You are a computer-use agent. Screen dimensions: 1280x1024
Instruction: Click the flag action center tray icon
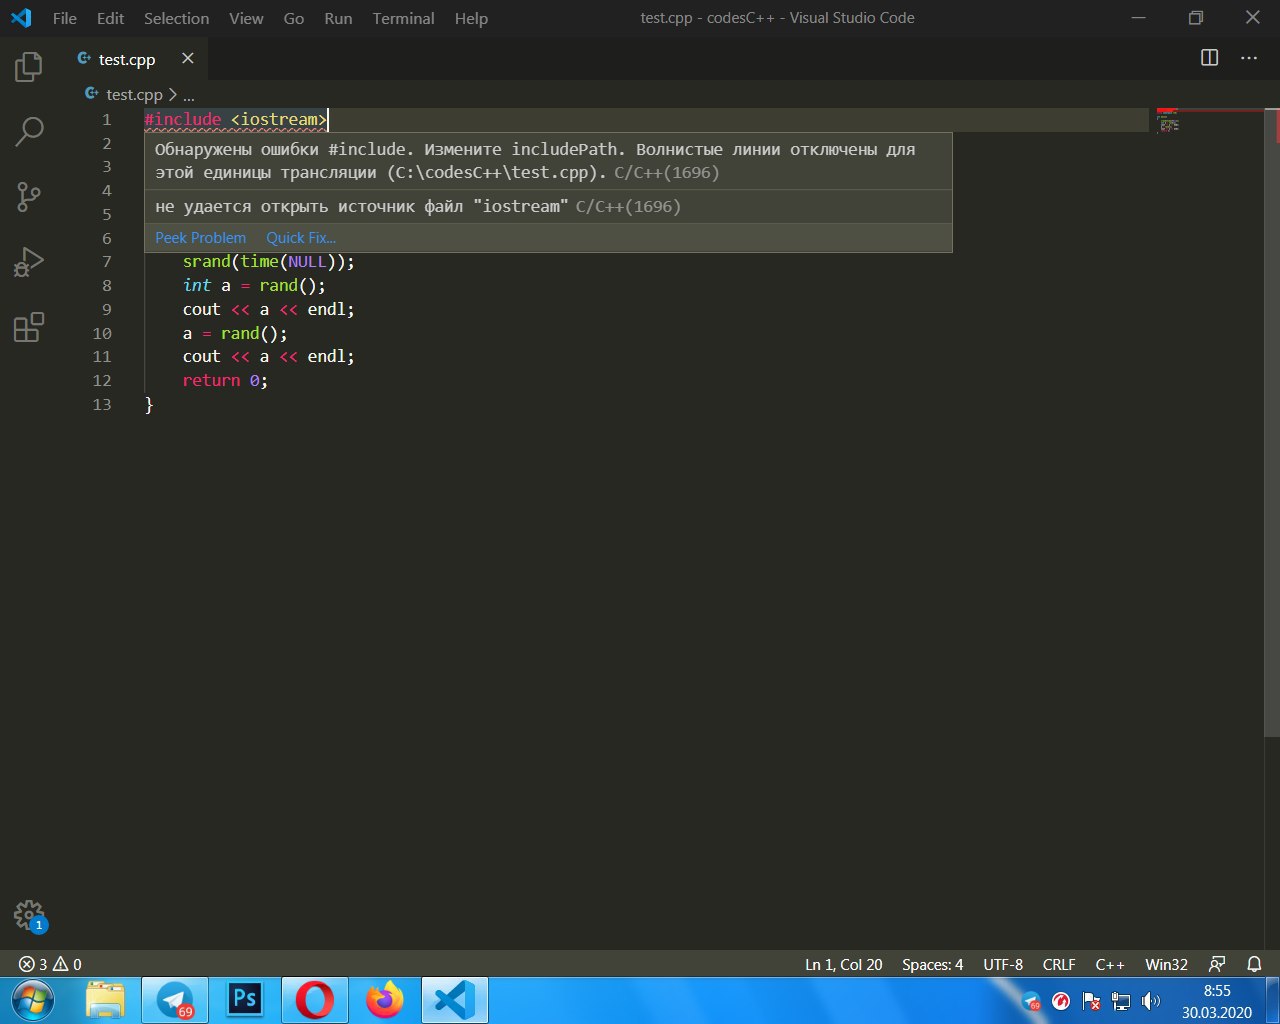pyautogui.click(x=1092, y=1001)
